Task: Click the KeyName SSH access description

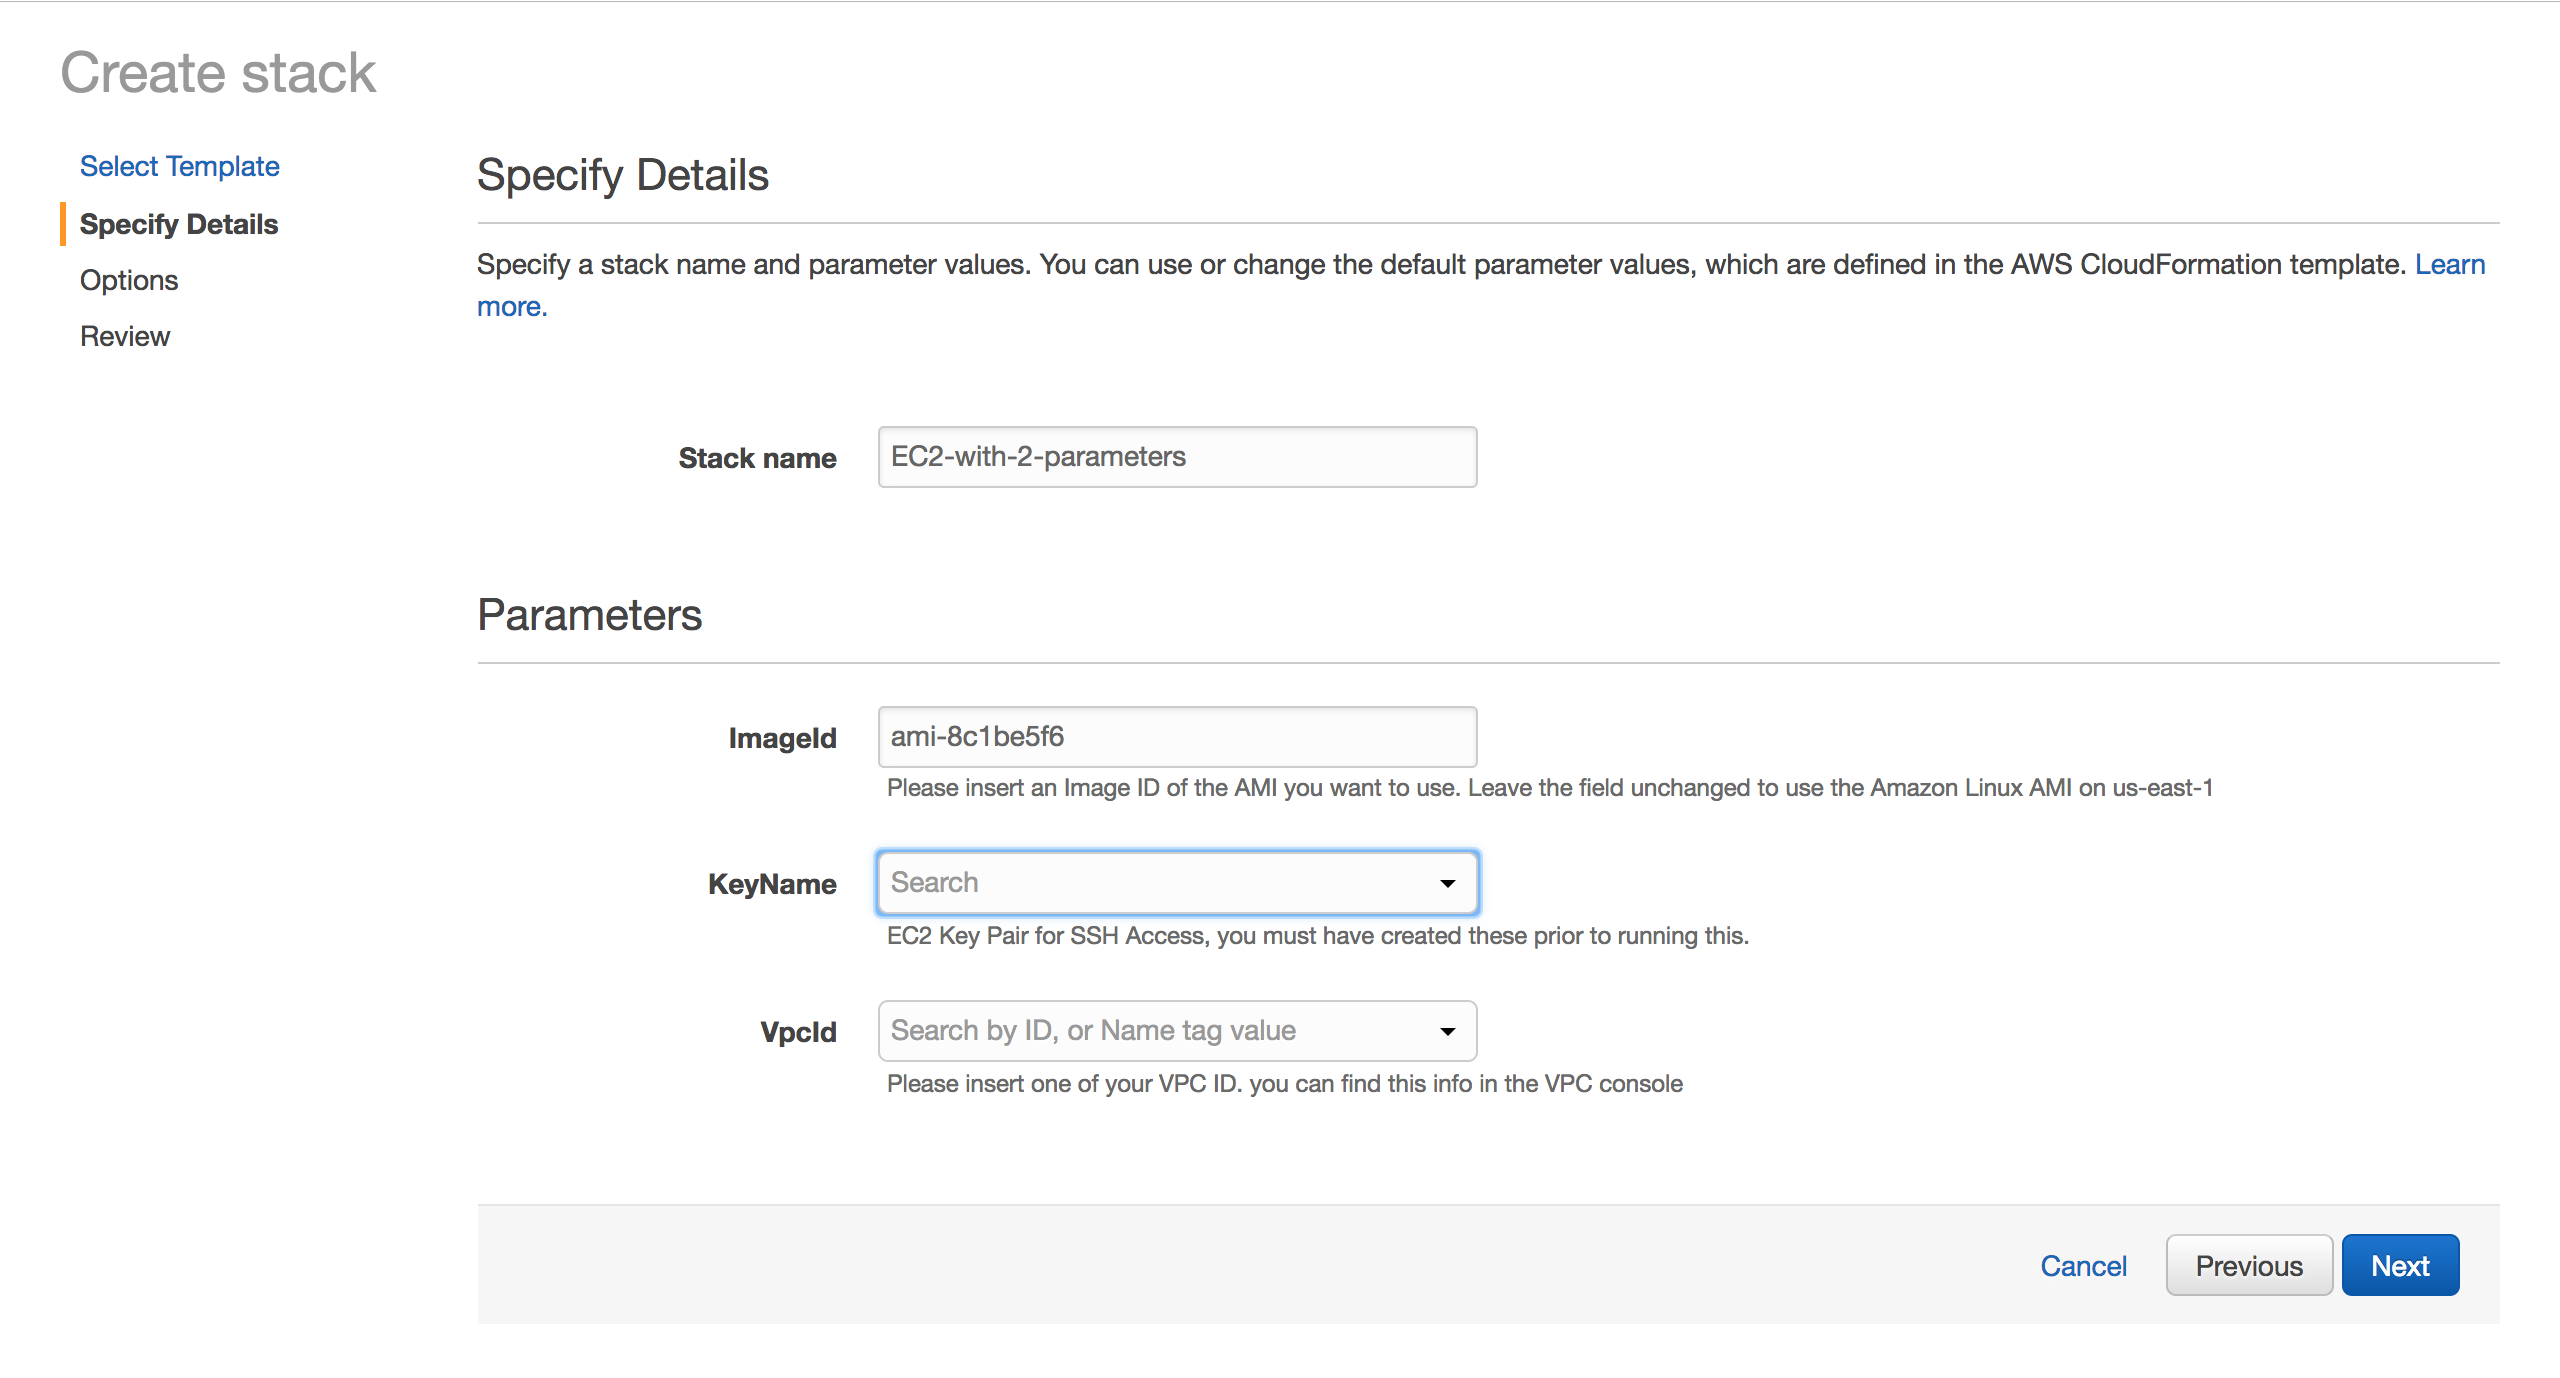Action: point(1318,936)
